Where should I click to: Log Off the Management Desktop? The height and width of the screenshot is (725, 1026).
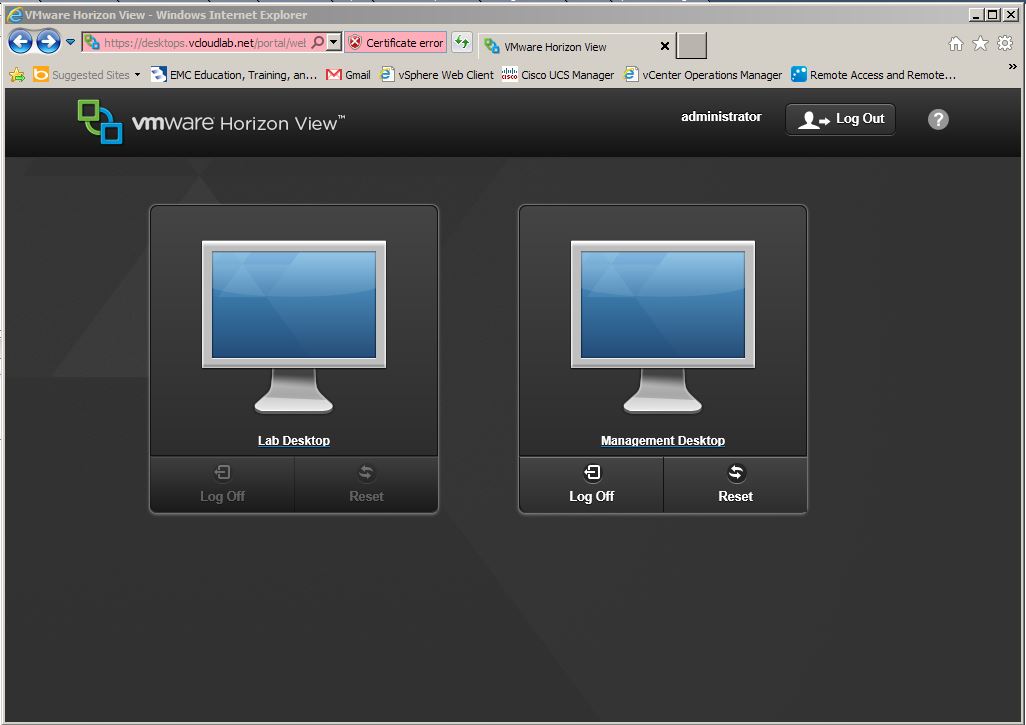pyautogui.click(x=592, y=485)
